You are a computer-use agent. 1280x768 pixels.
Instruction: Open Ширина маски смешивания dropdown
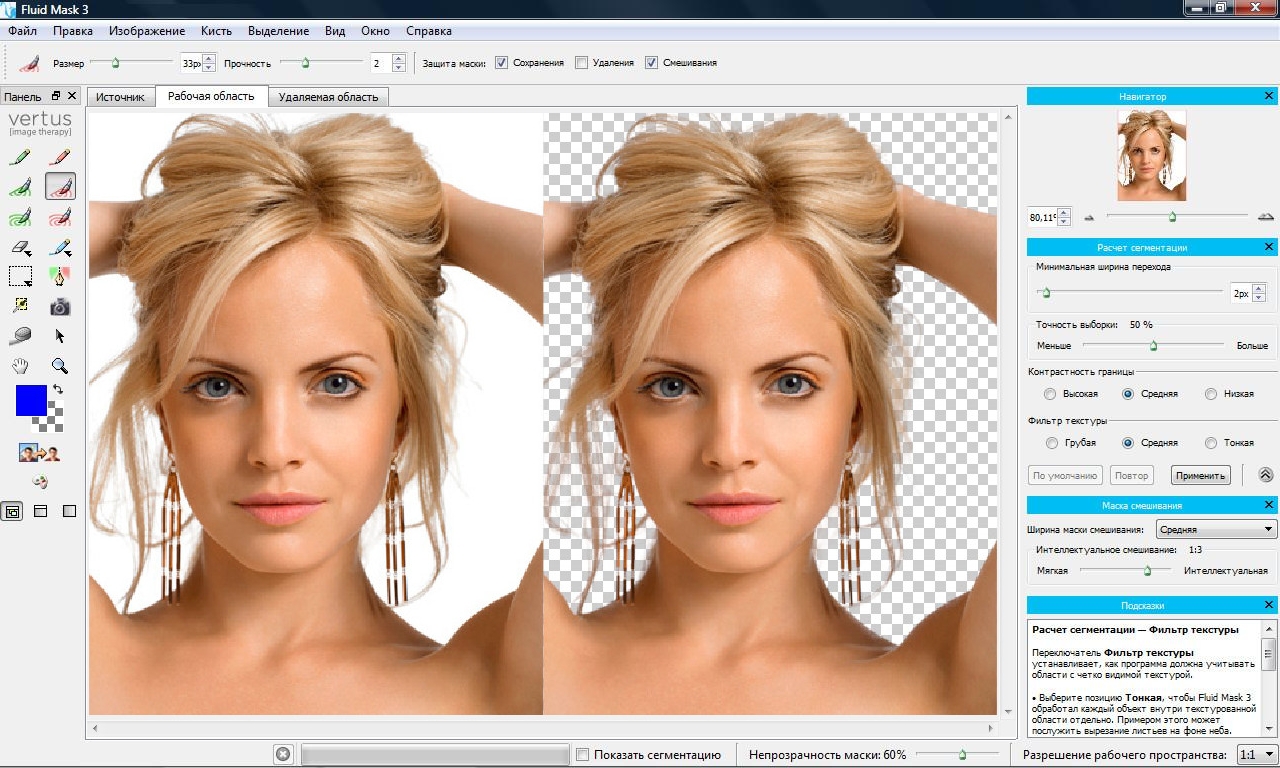pos(1216,529)
